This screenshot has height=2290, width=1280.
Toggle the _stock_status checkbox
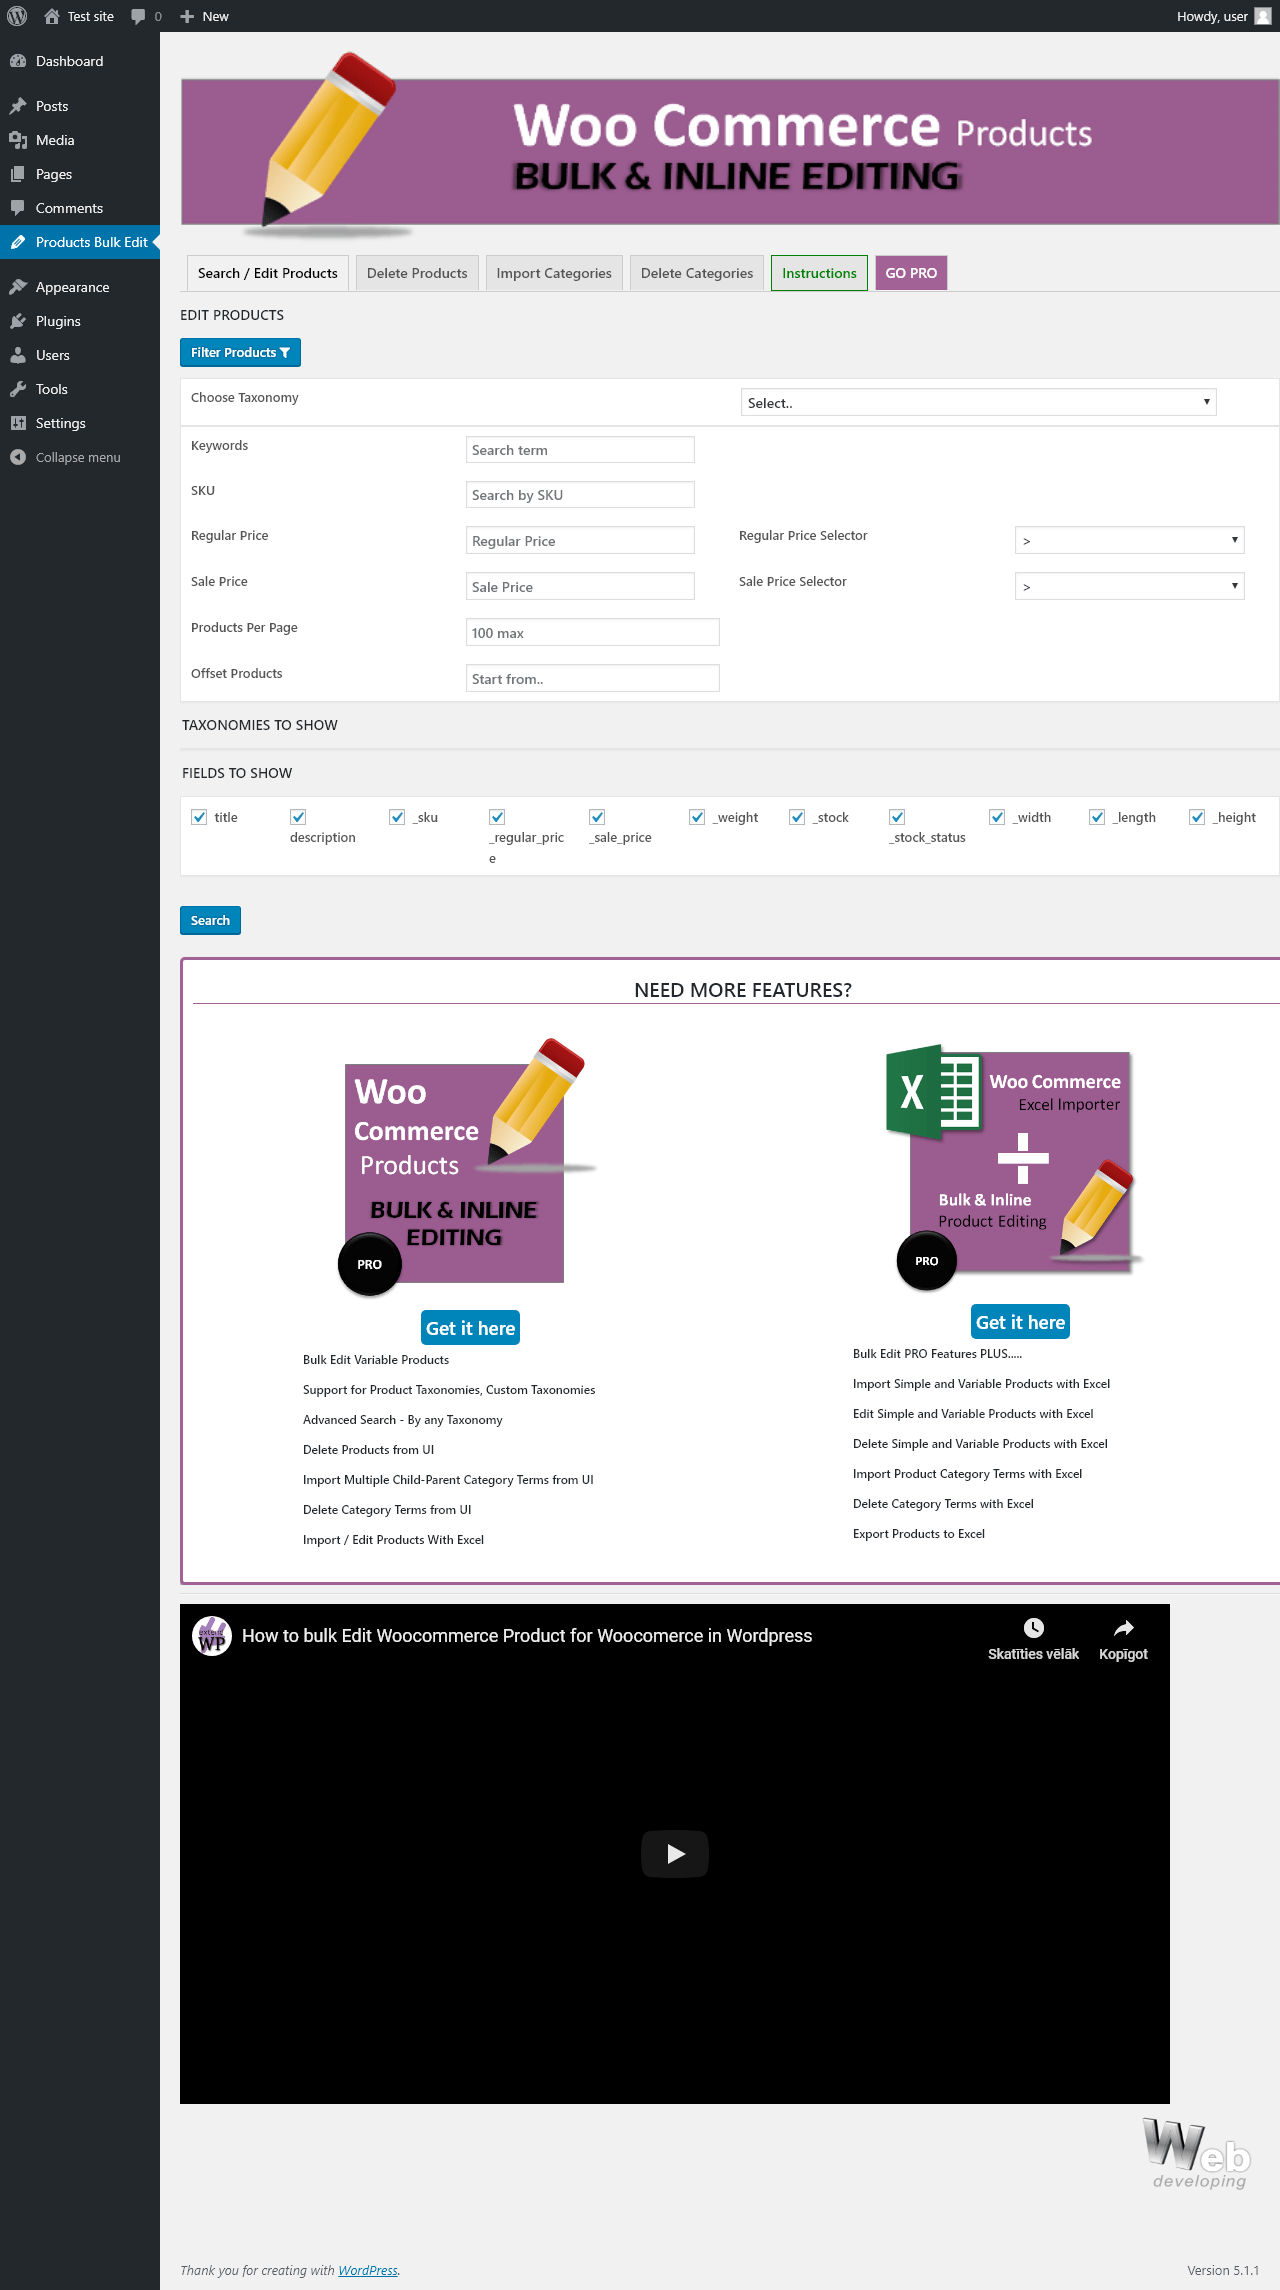coord(897,817)
